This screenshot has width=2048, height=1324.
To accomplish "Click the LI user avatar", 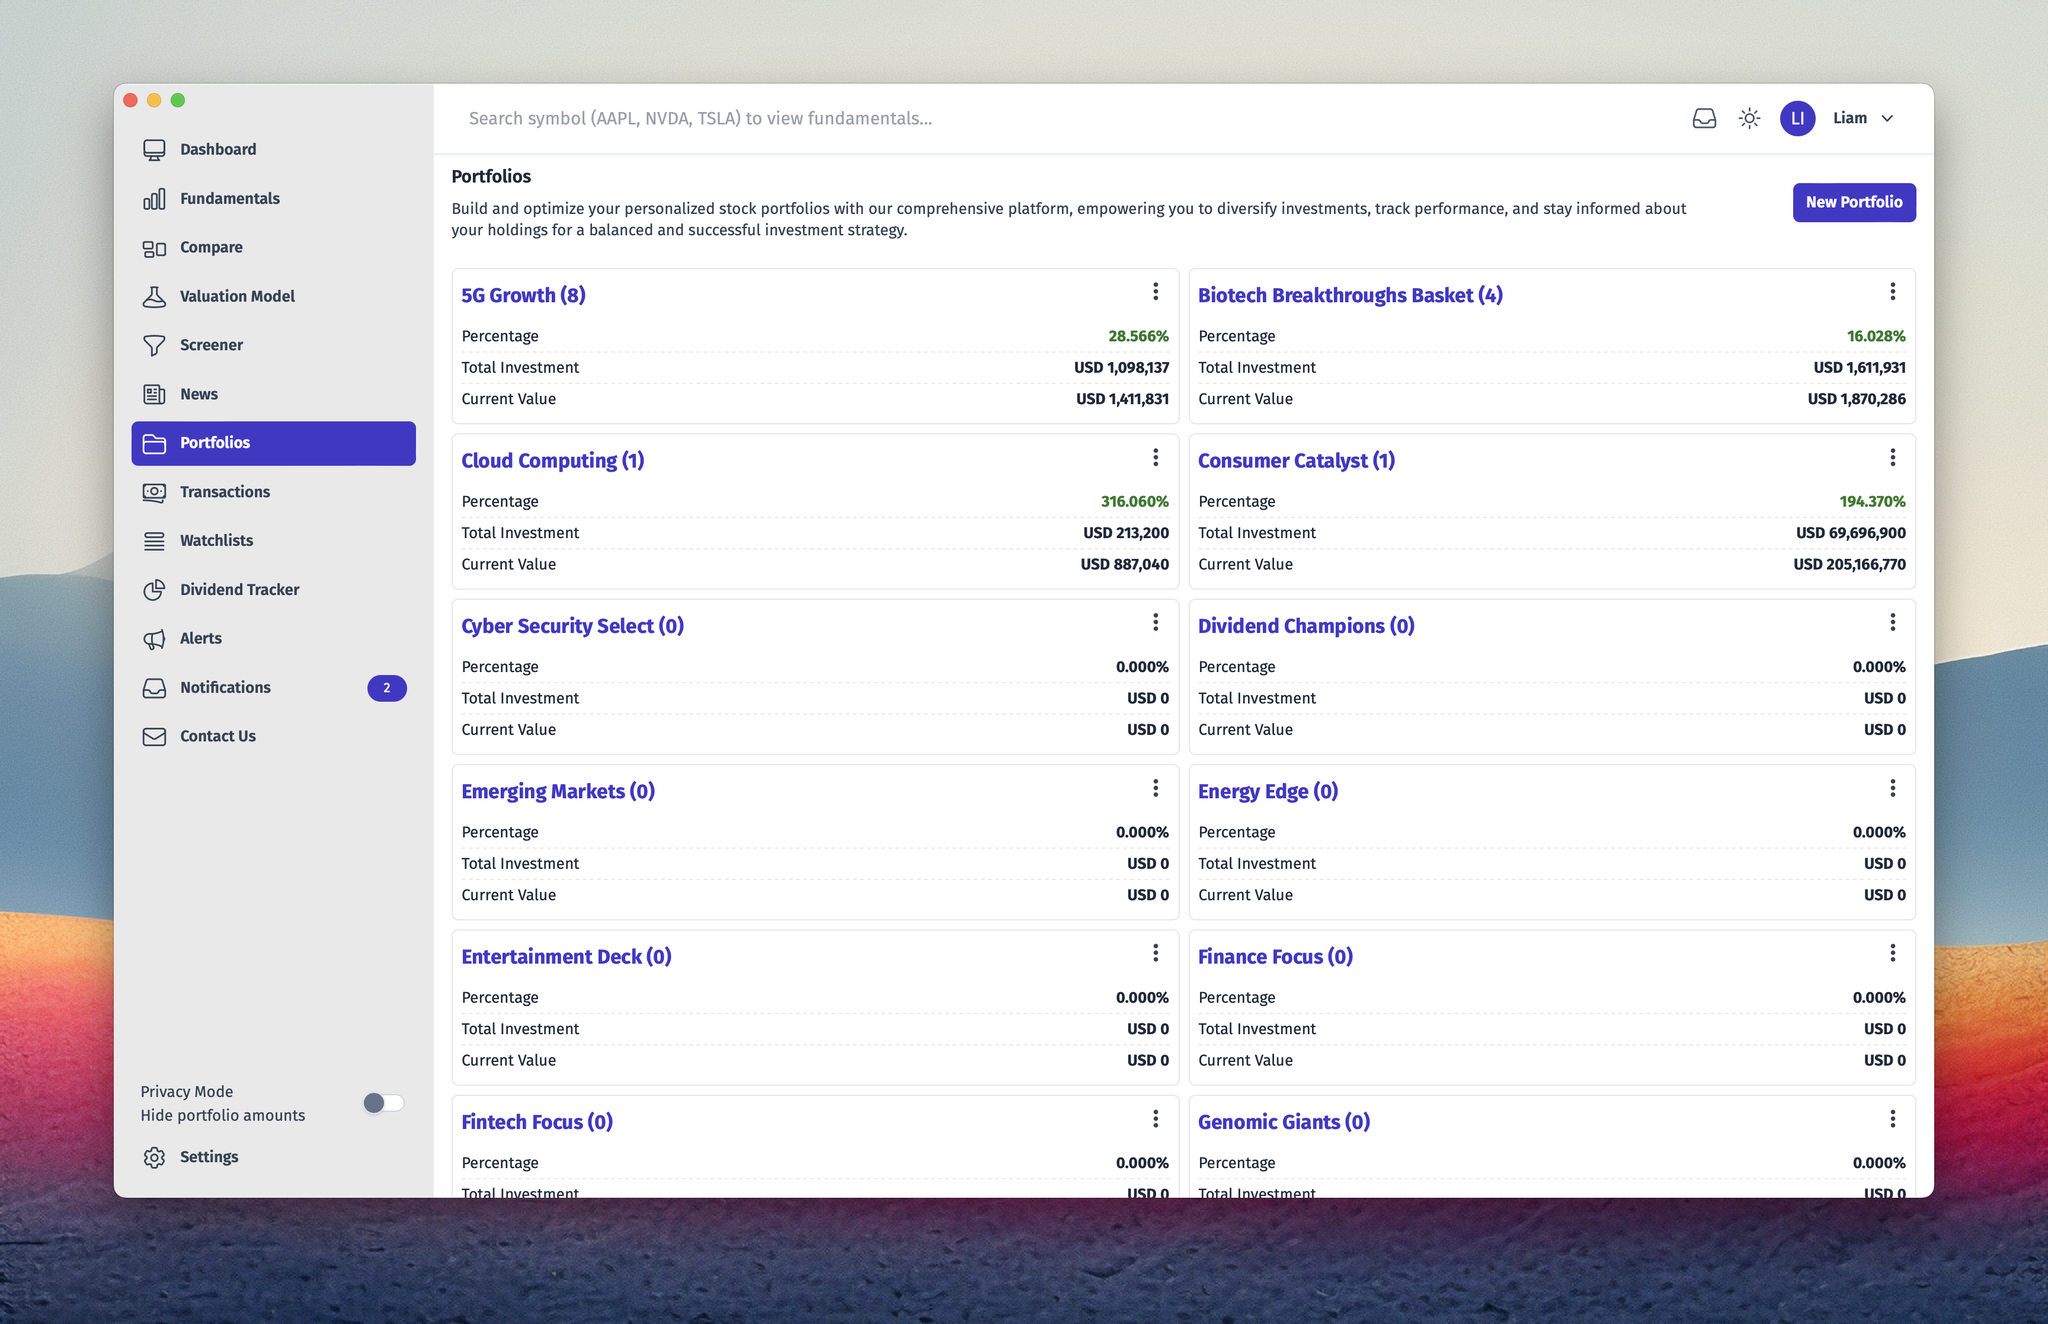I will click(1797, 119).
